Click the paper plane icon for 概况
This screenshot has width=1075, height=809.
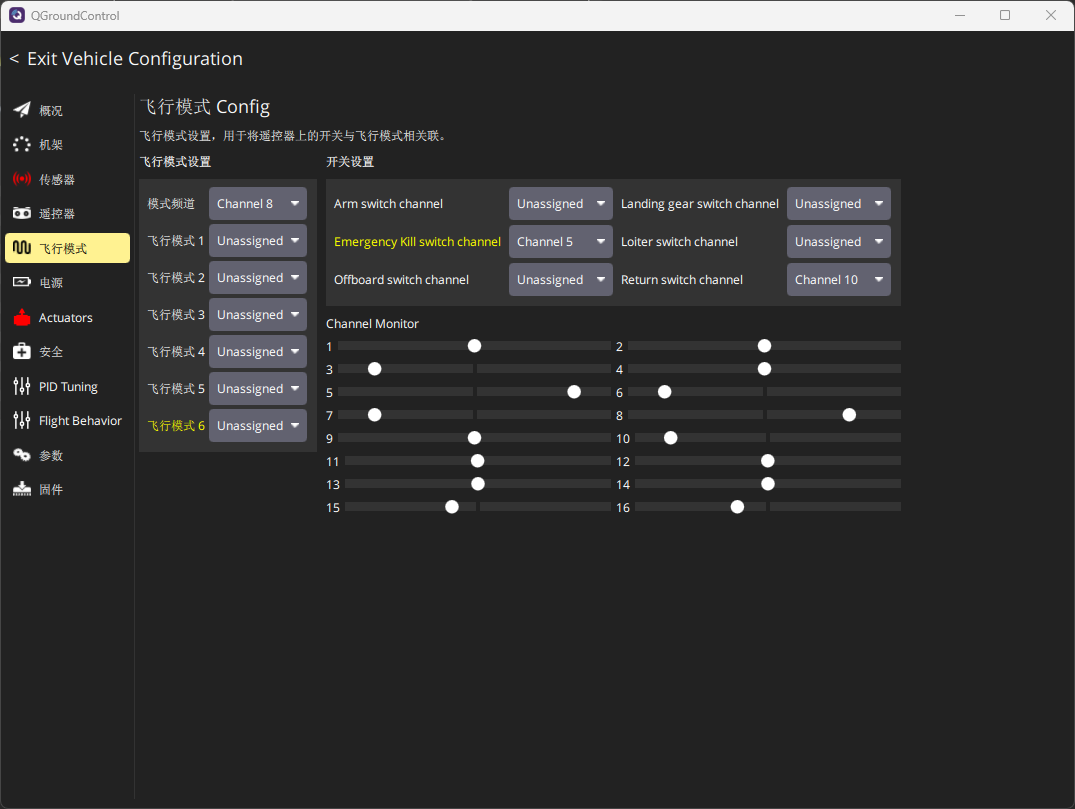22,110
